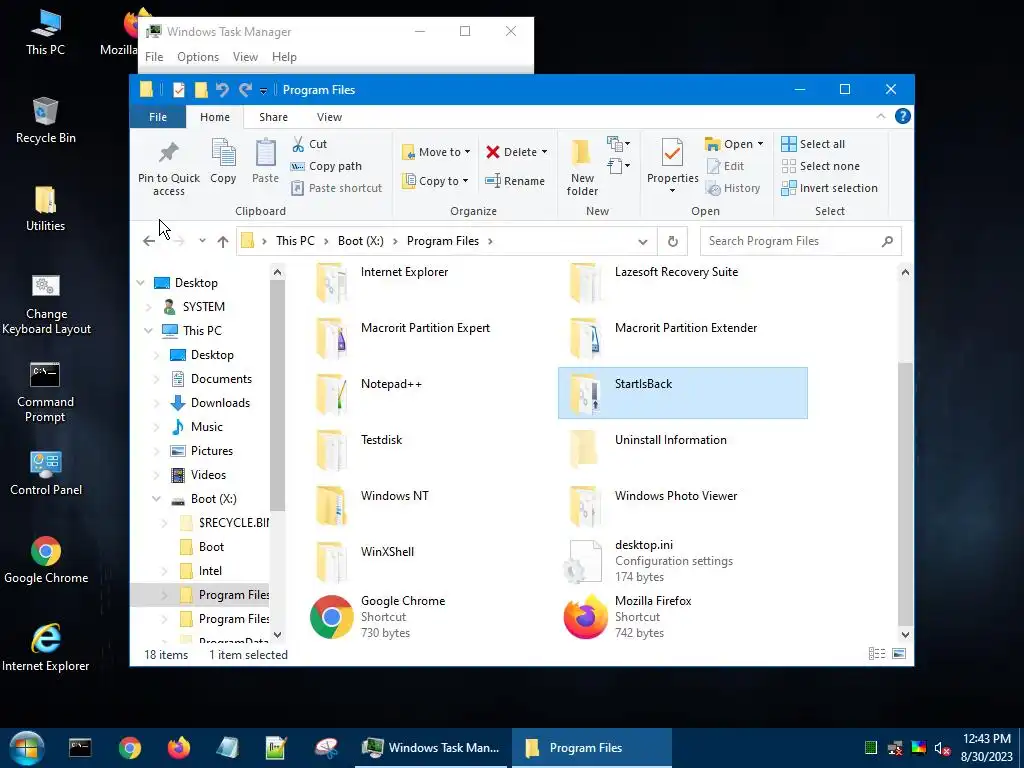Open the Delete options arrow

click(x=544, y=152)
